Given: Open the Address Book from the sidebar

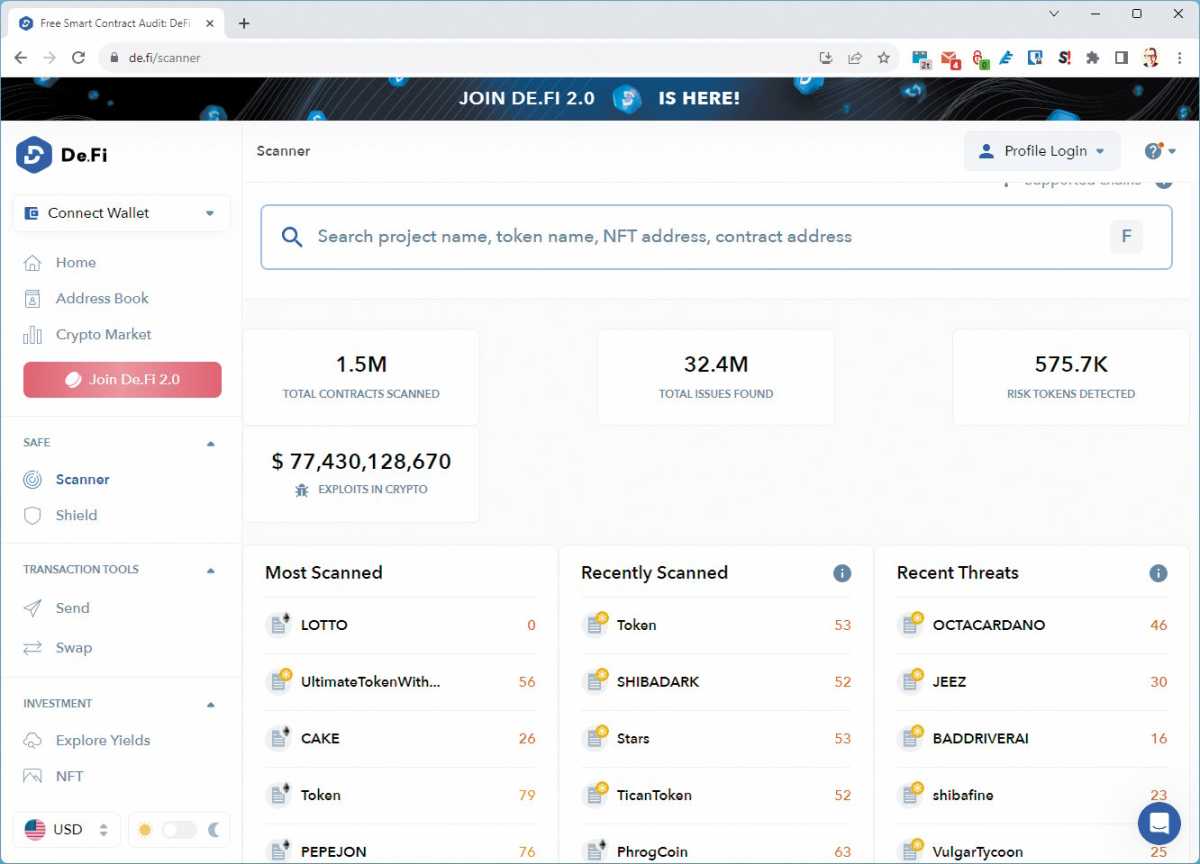Looking at the screenshot, I should tap(34, 298).
